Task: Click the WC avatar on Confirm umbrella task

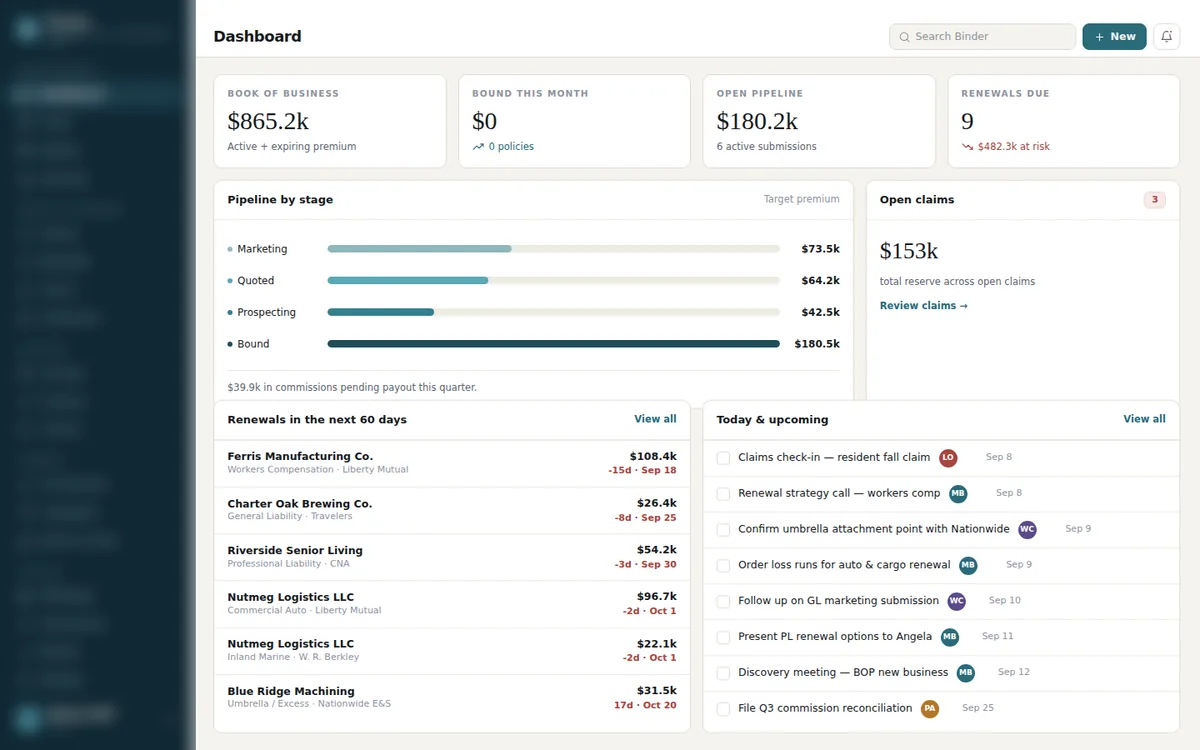Action: tap(1027, 530)
